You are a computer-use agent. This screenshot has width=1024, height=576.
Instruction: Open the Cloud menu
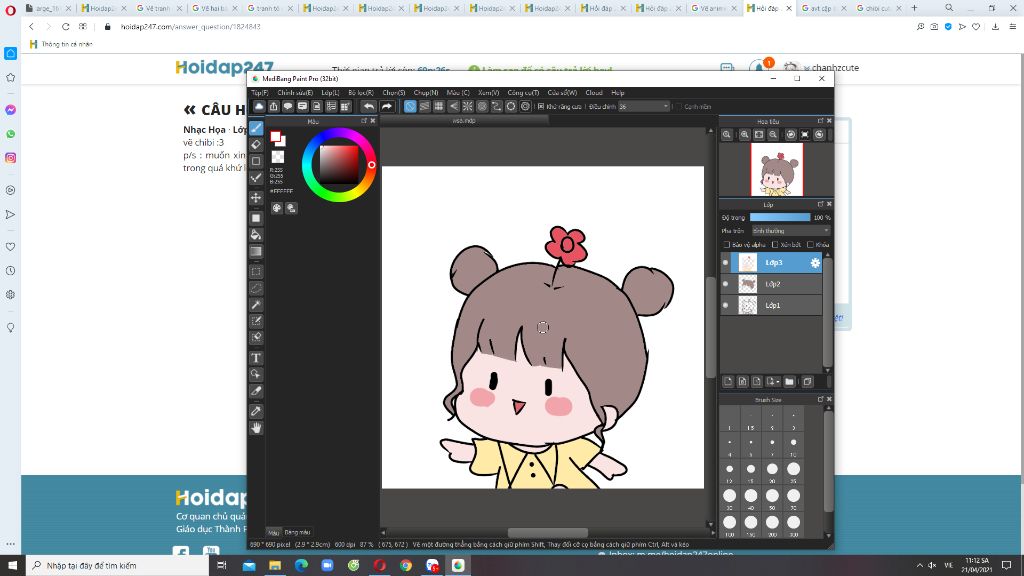(594, 93)
